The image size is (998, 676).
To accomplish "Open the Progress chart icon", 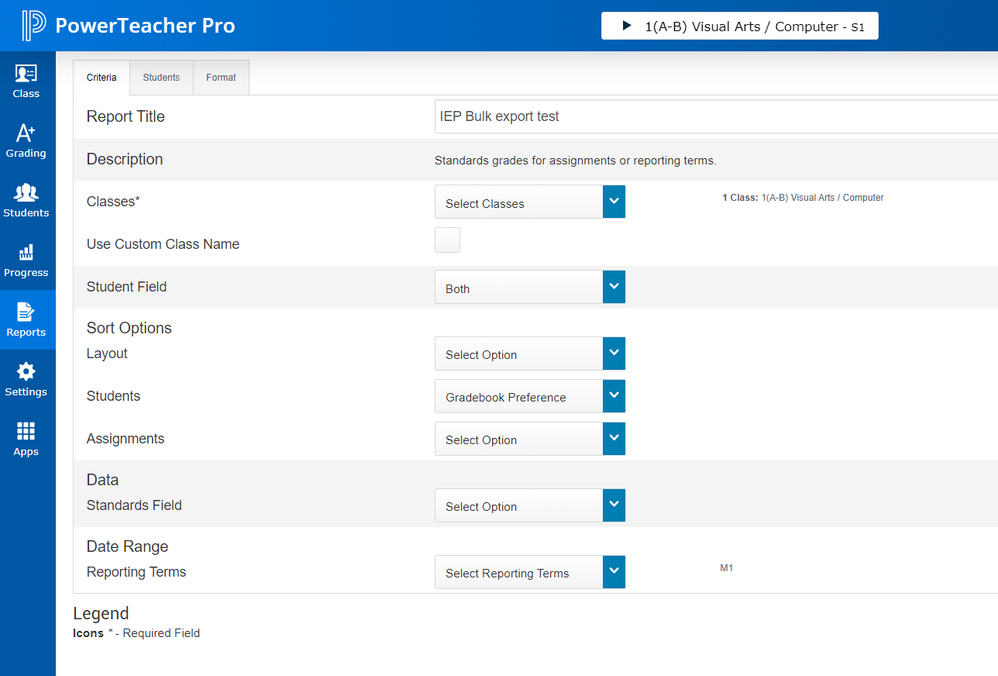I will click(x=26, y=253).
